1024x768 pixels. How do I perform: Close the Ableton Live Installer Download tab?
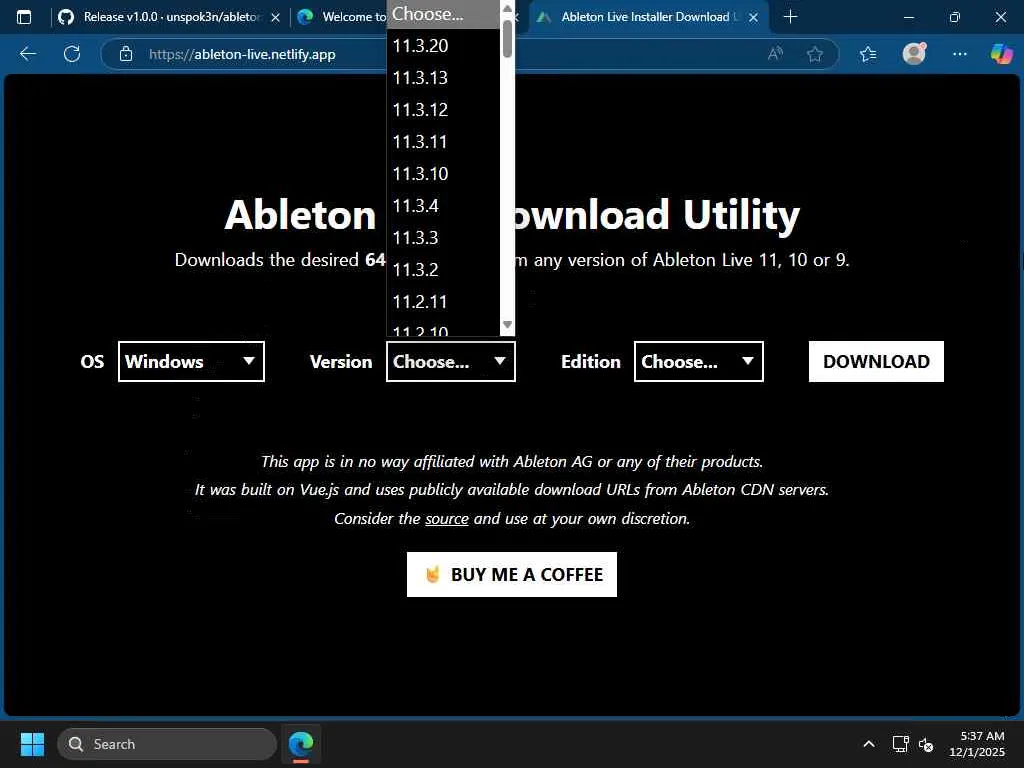[754, 18]
